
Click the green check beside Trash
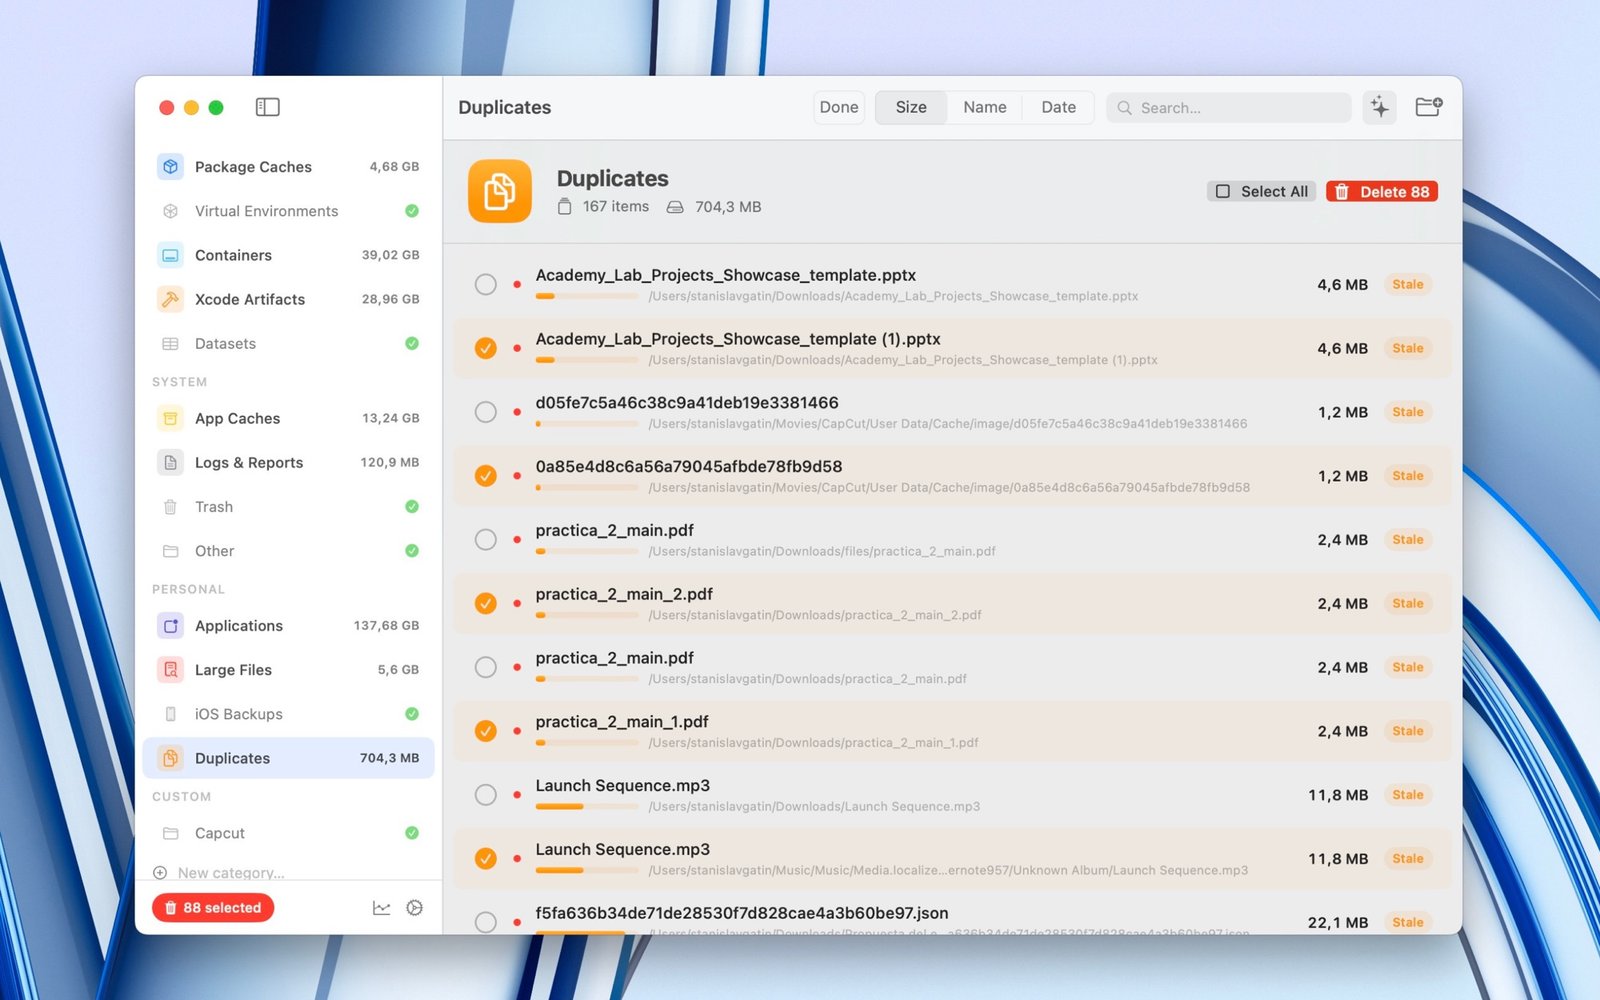pyautogui.click(x=412, y=507)
